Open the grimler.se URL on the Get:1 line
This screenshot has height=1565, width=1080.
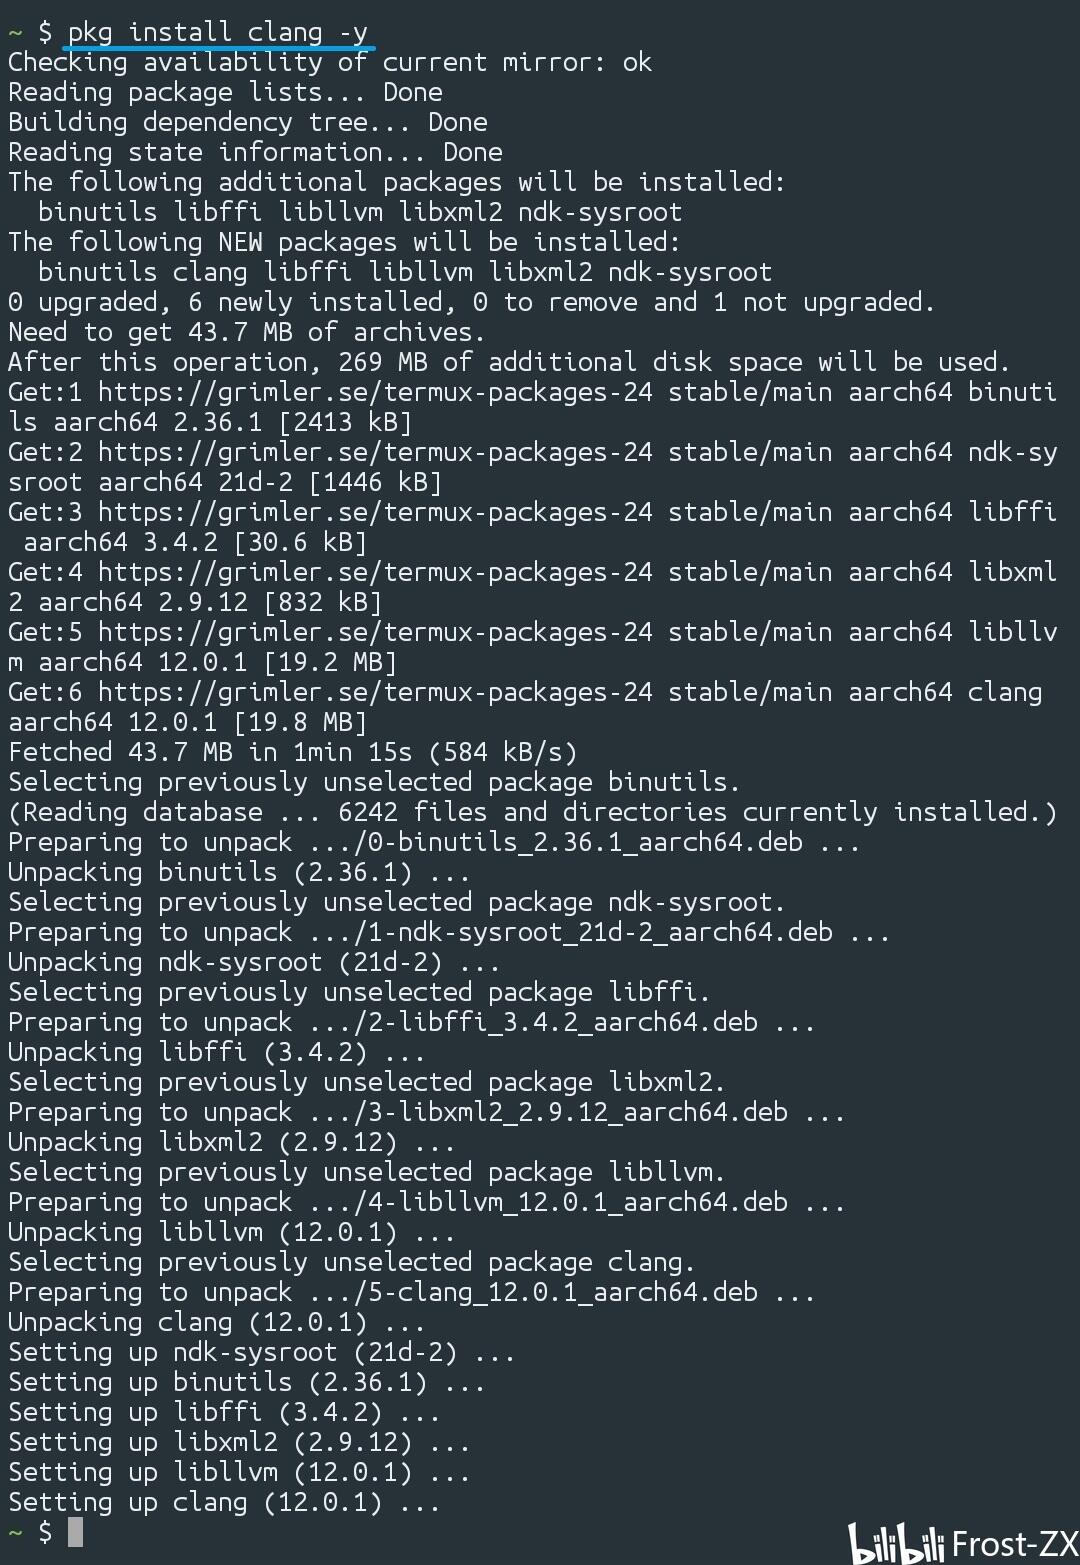tap(375, 392)
